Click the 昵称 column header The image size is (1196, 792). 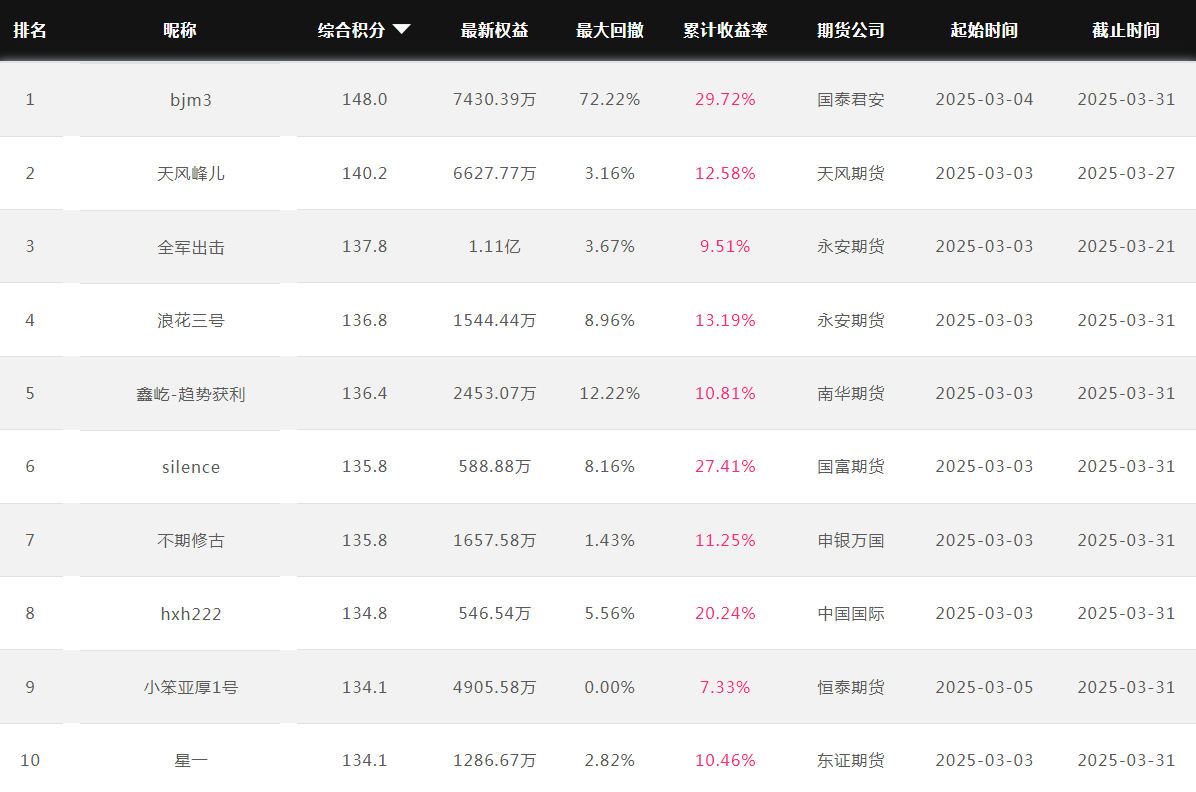(x=179, y=31)
